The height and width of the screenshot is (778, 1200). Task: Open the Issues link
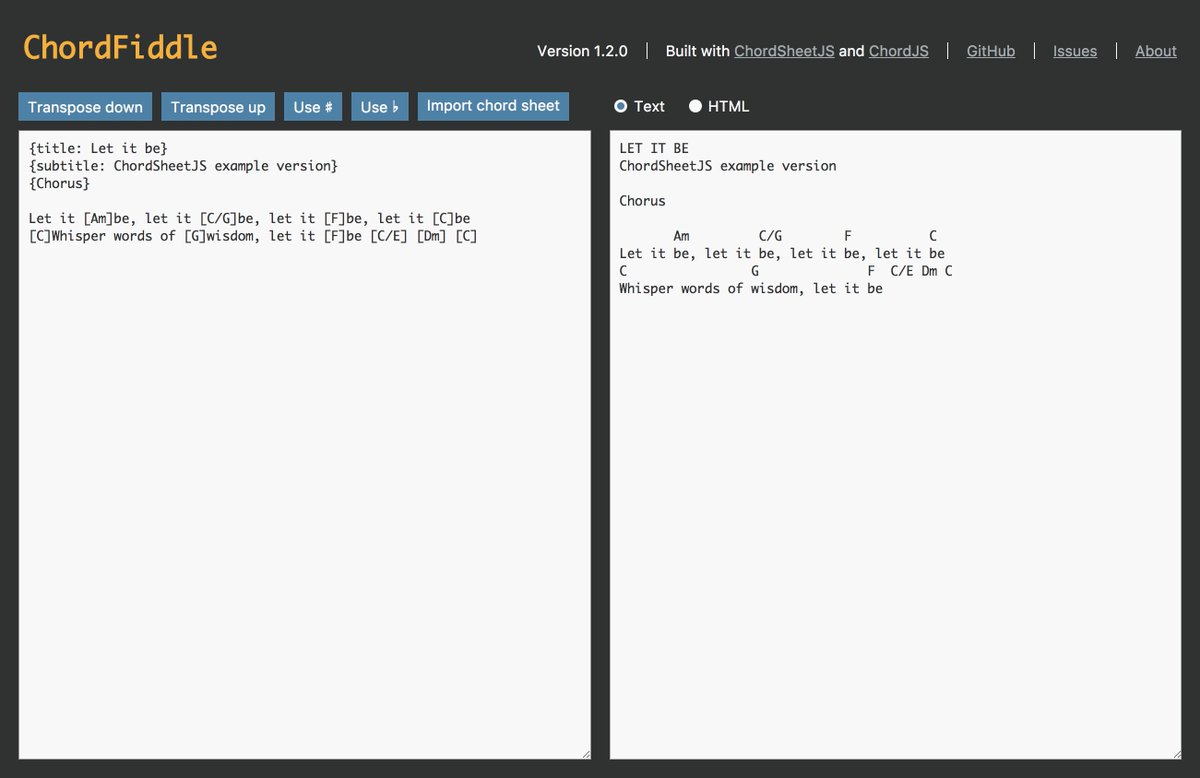[1075, 51]
